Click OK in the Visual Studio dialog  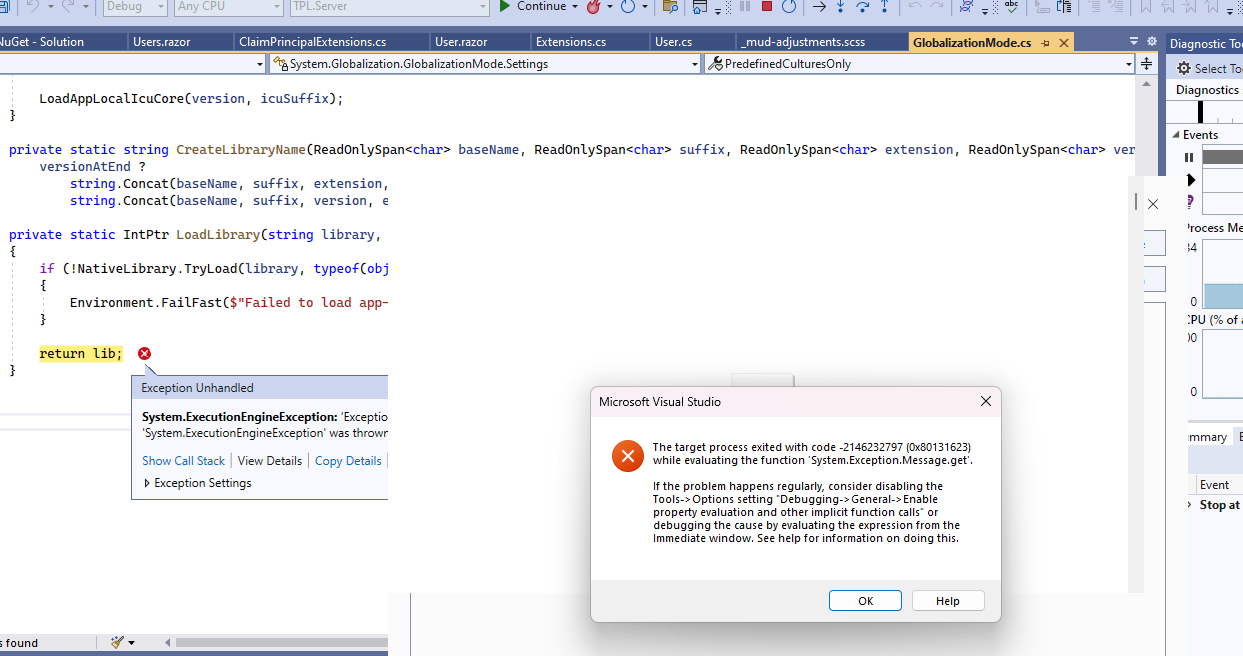pyautogui.click(x=865, y=600)
